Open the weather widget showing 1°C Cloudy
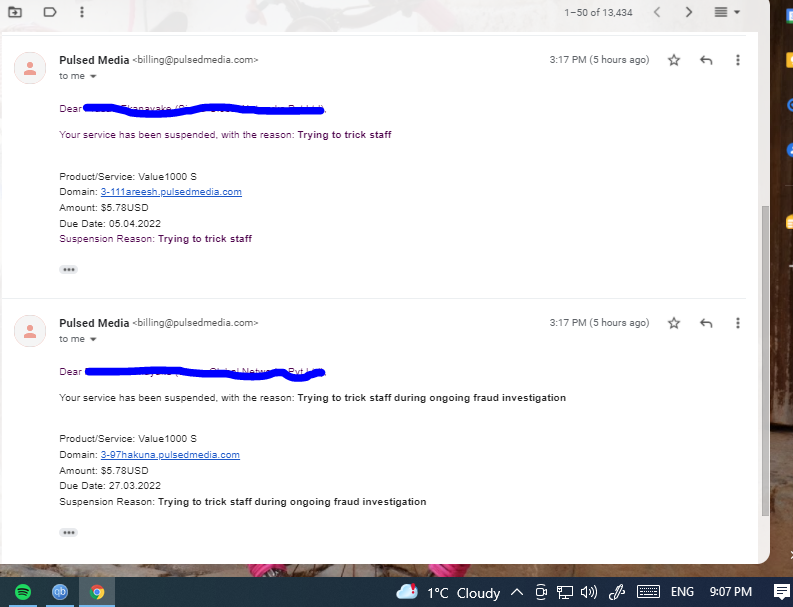Image resolution: width=793 pixels, height=607 pixels. tap(448, 592)
